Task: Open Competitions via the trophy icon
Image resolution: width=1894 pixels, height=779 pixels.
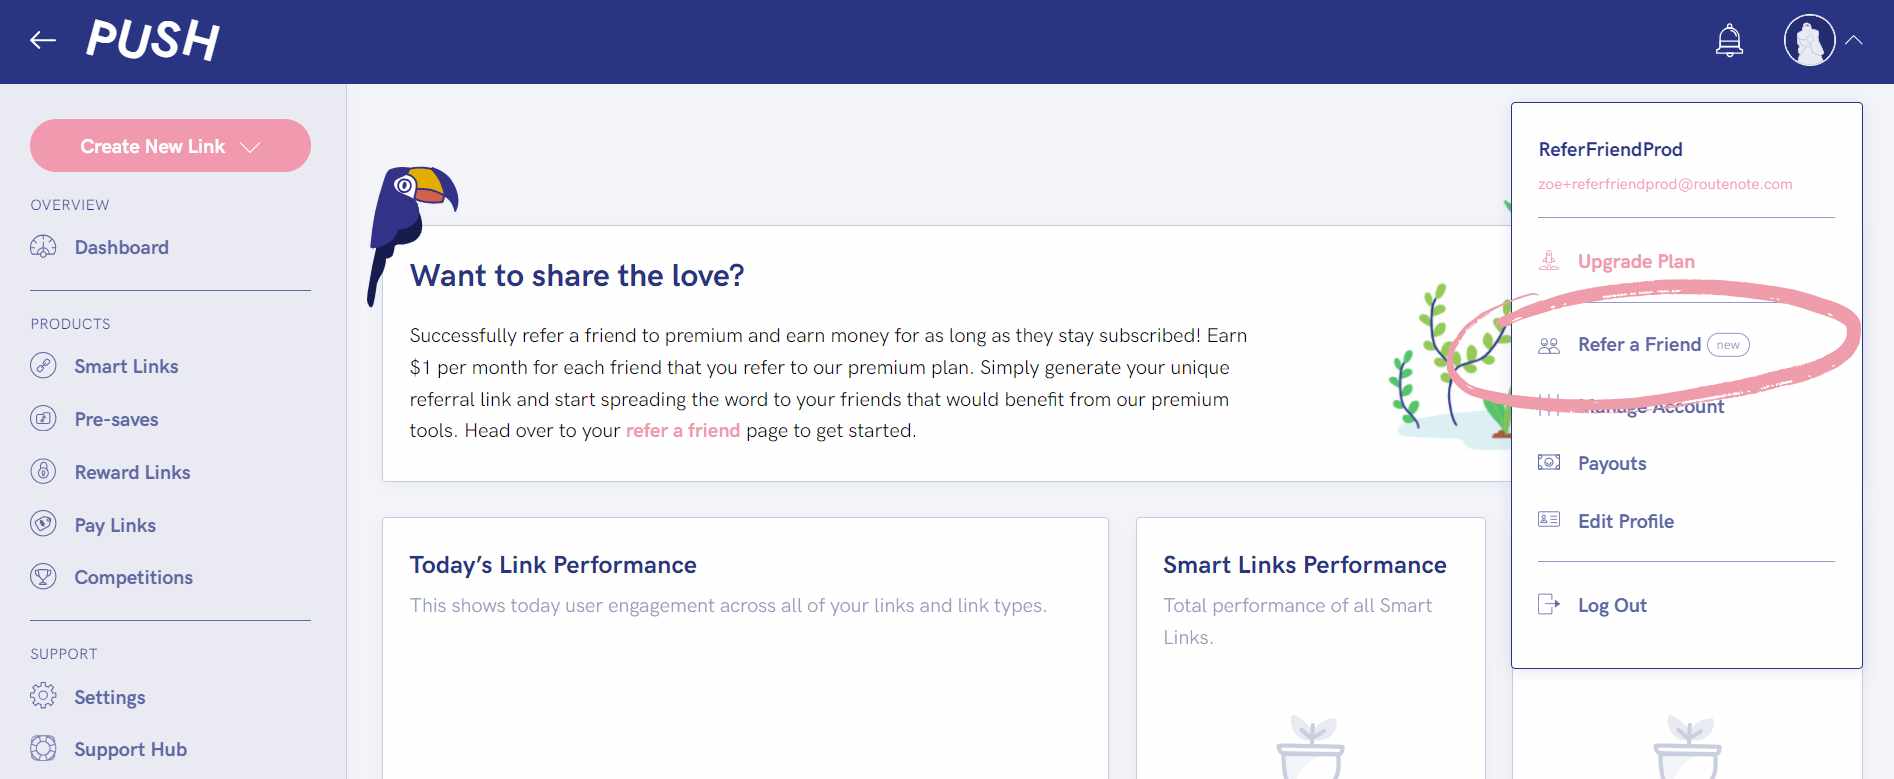Action: coord(44,577)
